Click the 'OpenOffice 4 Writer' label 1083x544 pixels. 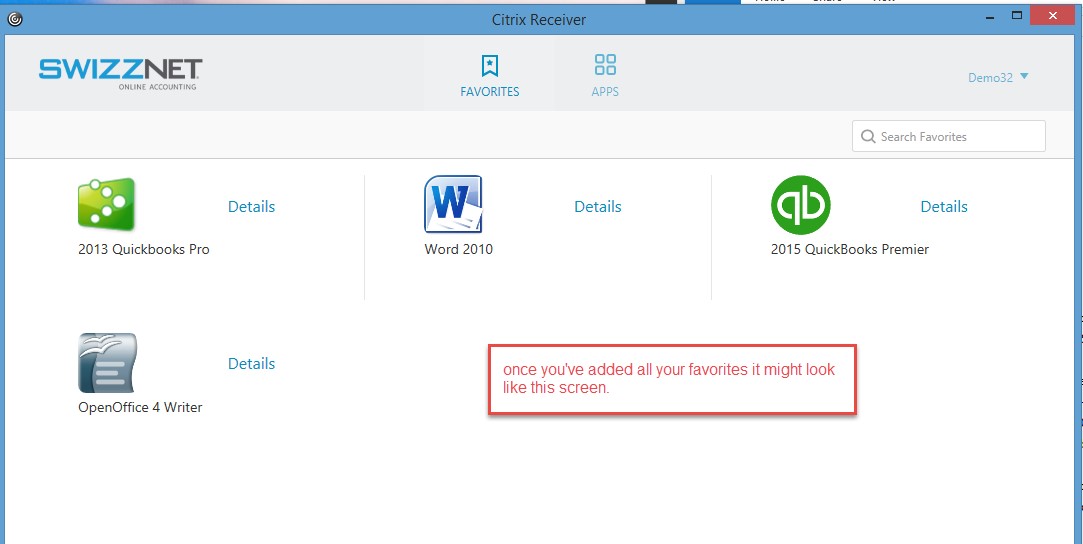click(140, 407)
